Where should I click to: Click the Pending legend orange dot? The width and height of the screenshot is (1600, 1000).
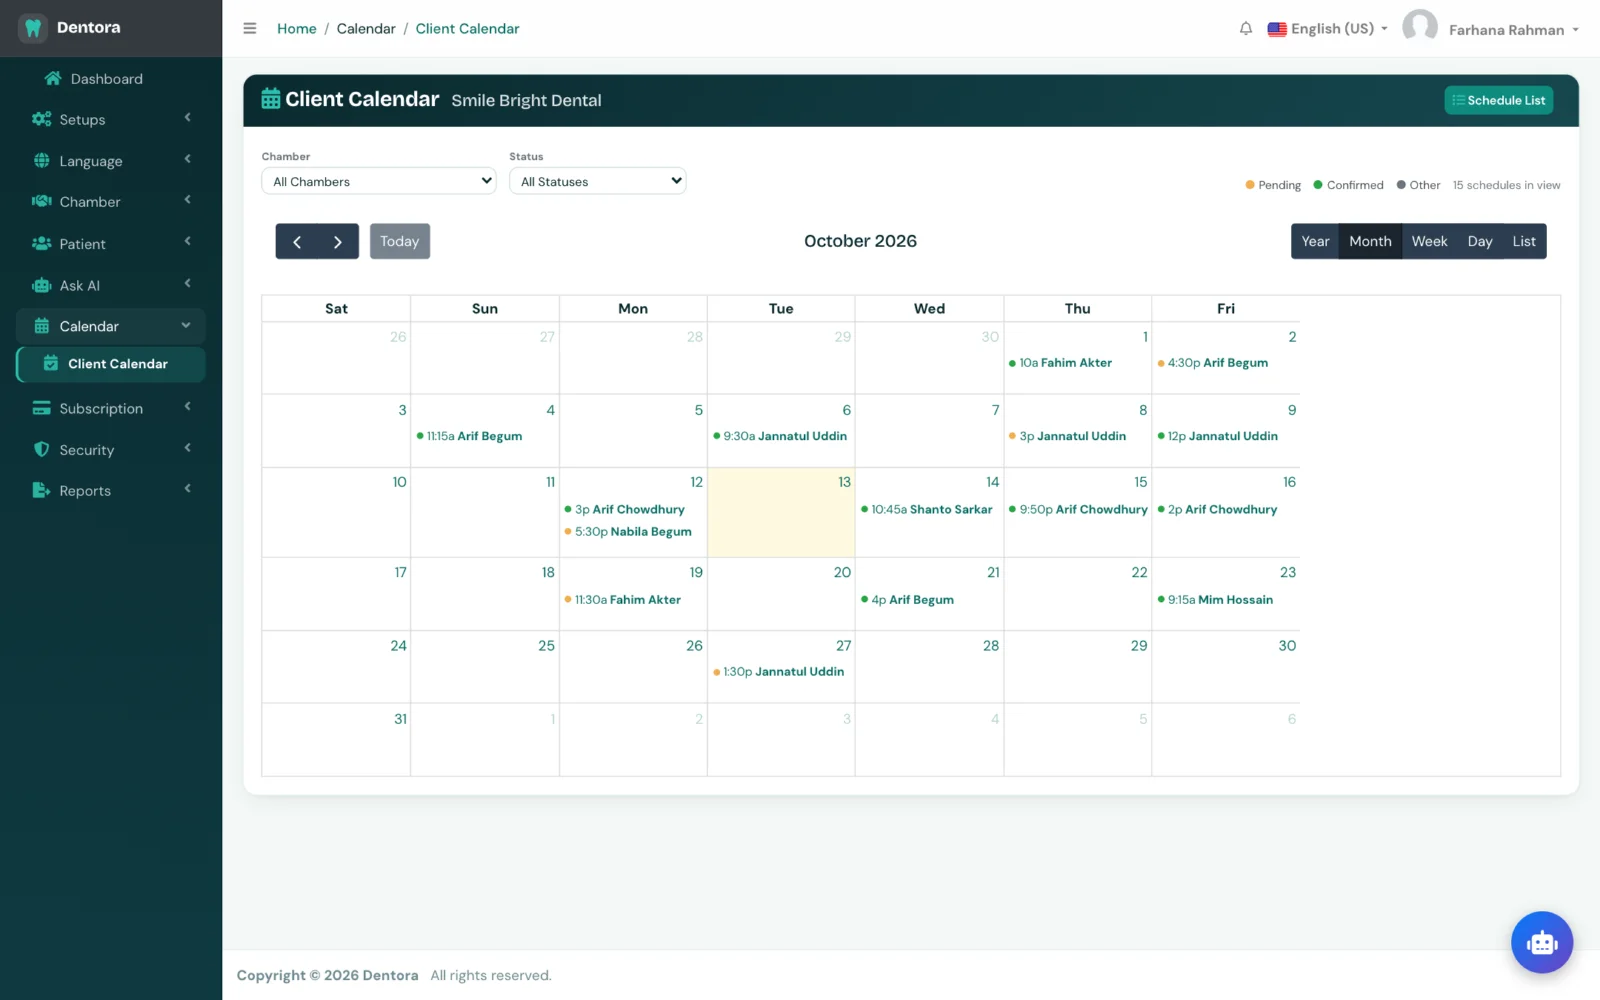pos(1250,185)
